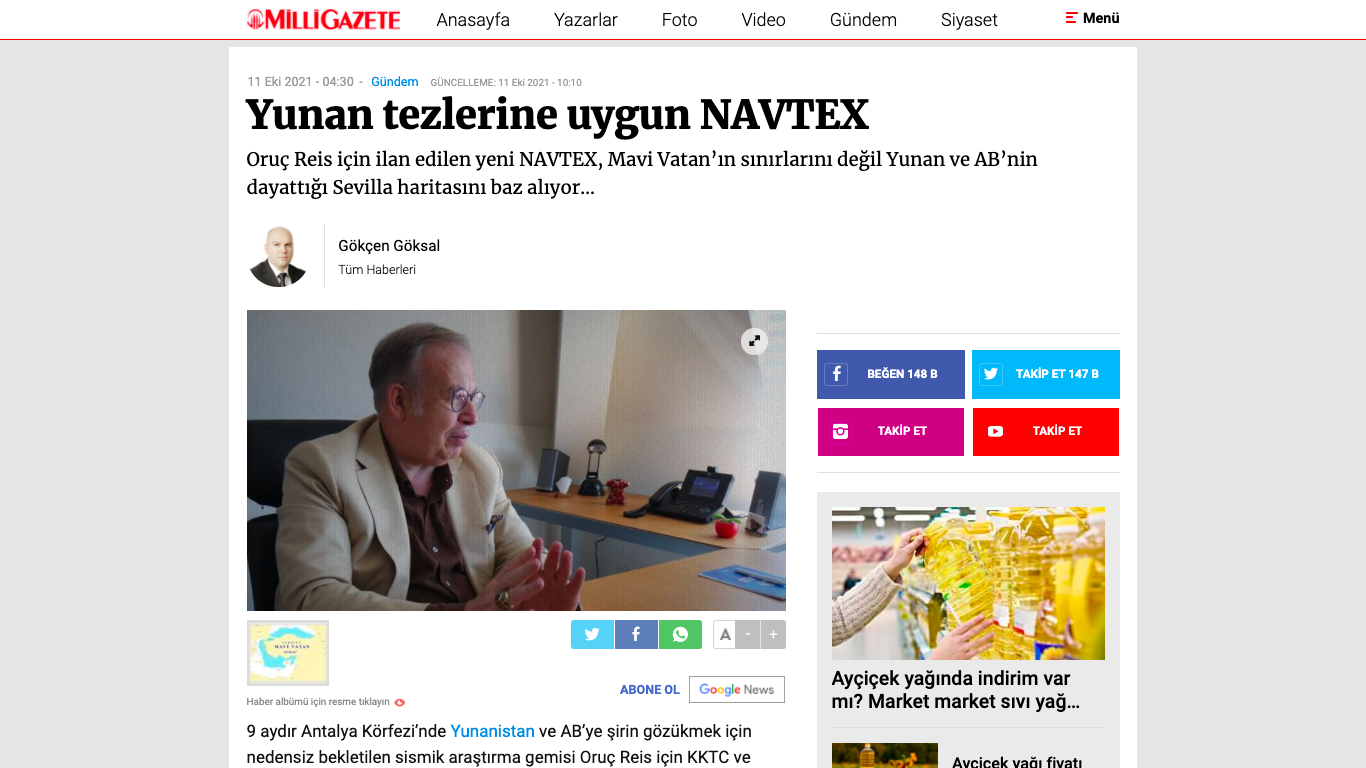Follow on YouTube TAKİP ET button
Image resolution: width=1366 pixels, height=768 pixels.
tap(1046, 431)
